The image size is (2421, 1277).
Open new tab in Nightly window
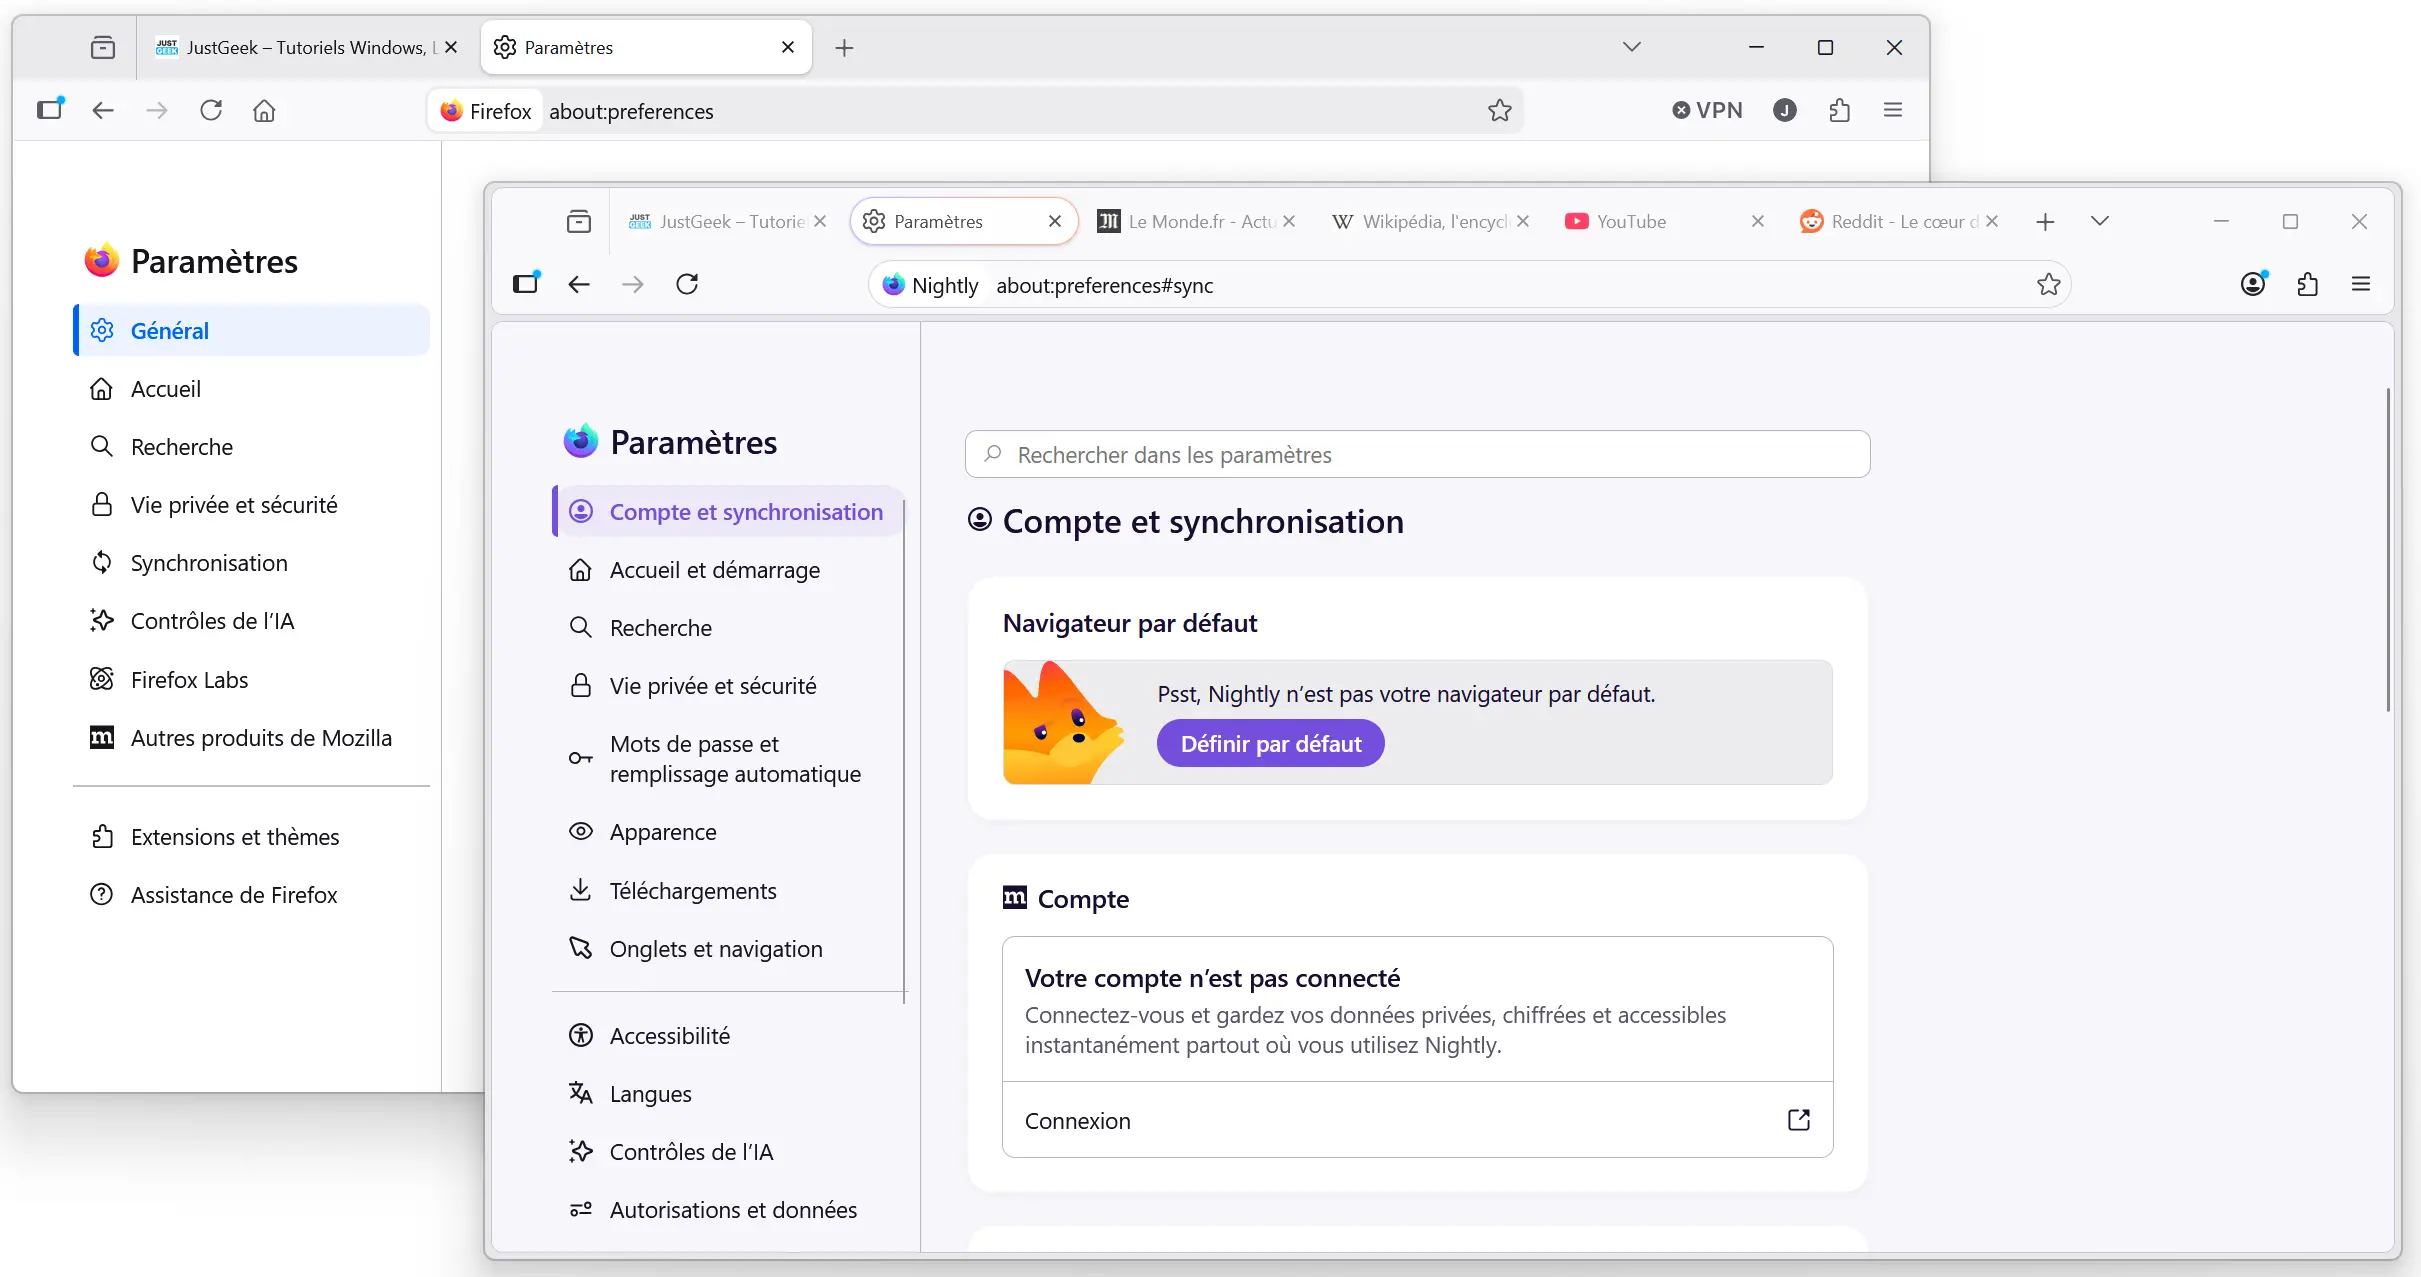[2045, 221]
